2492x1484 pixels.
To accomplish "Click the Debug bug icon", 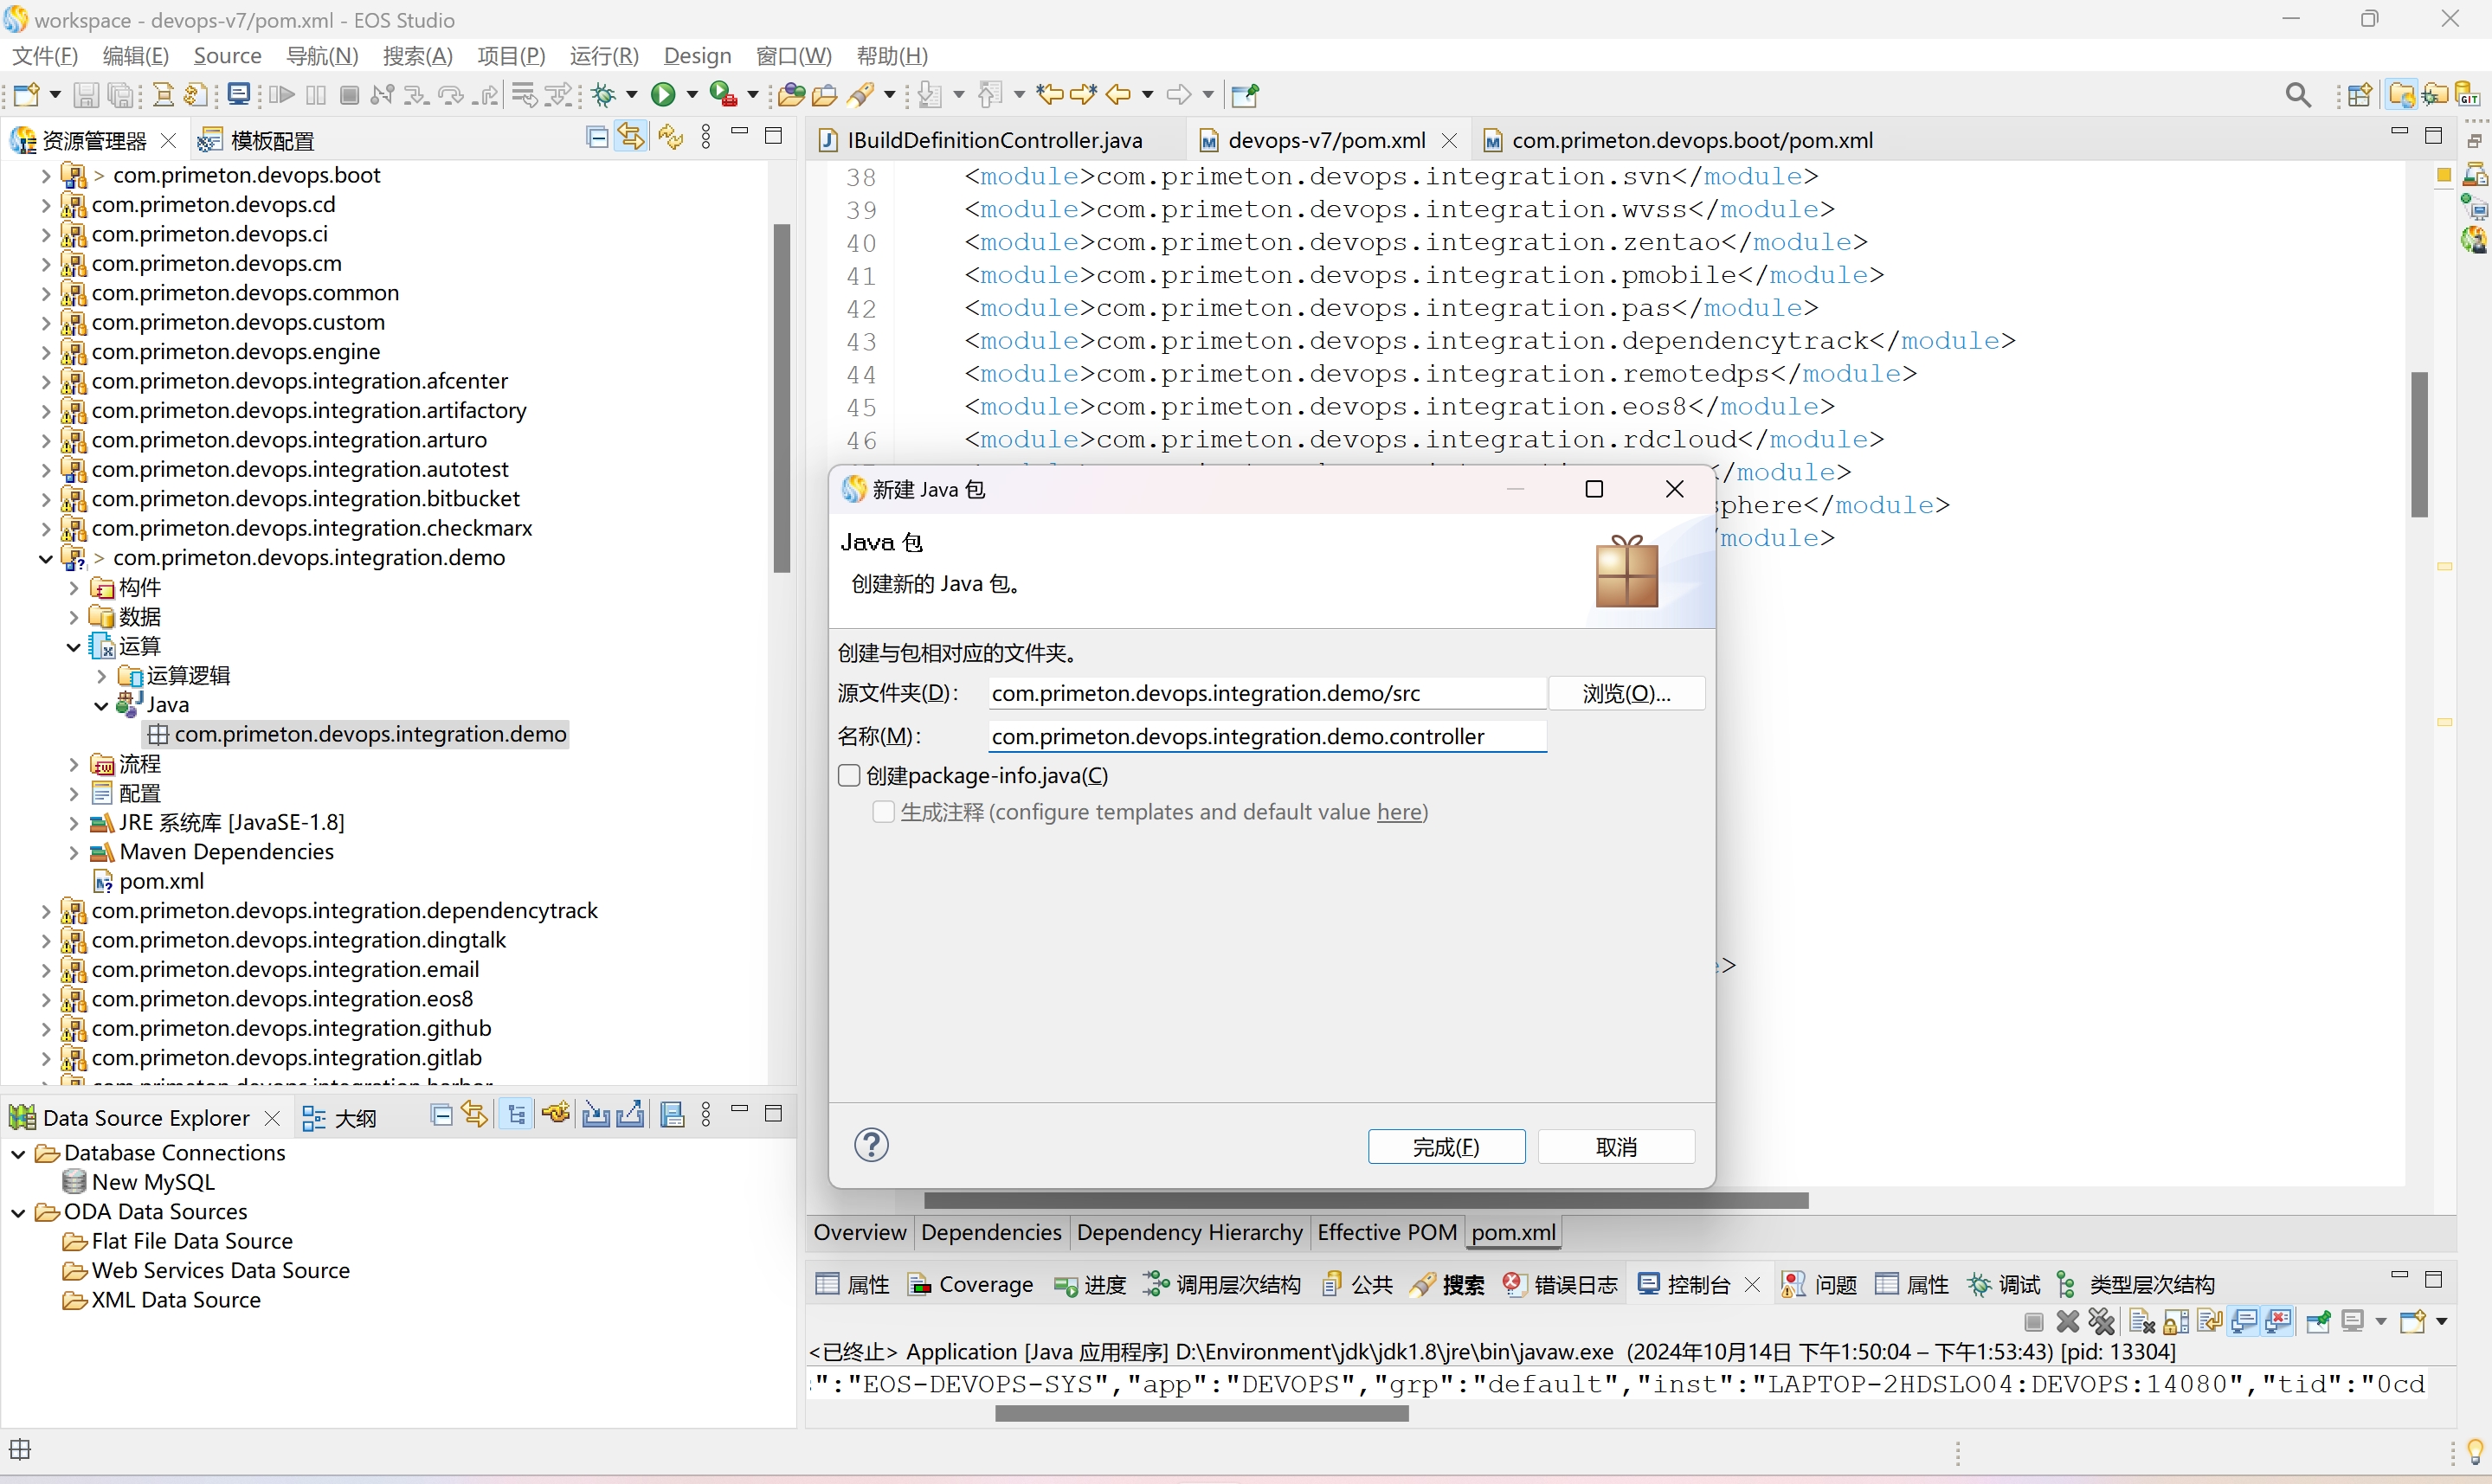I will tap(603, 95).
